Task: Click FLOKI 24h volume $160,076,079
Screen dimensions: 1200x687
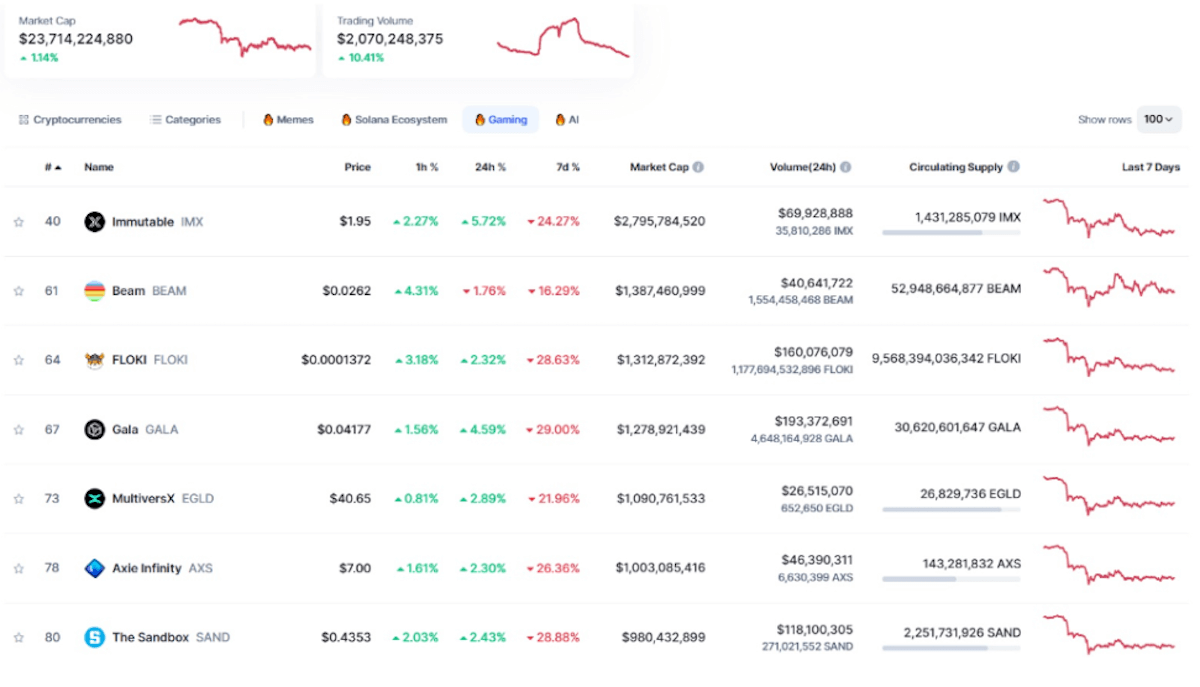Action: (813, 352)
